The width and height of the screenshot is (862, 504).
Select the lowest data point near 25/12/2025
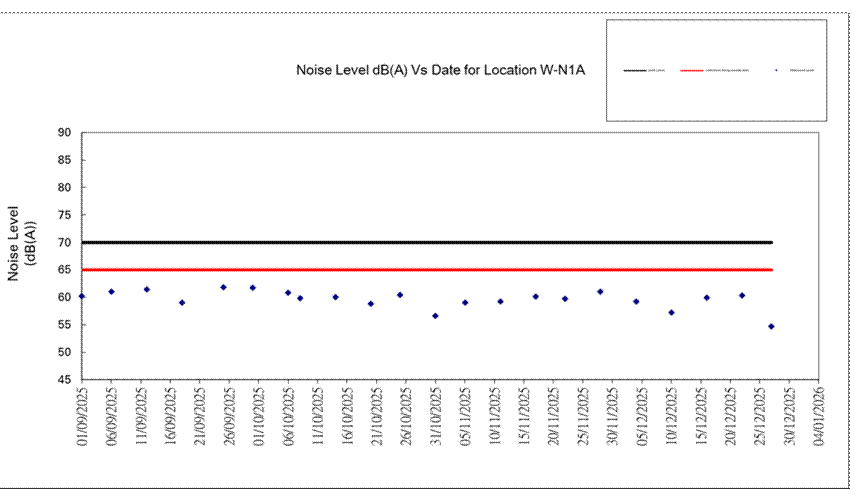click(x=771, y=326)
